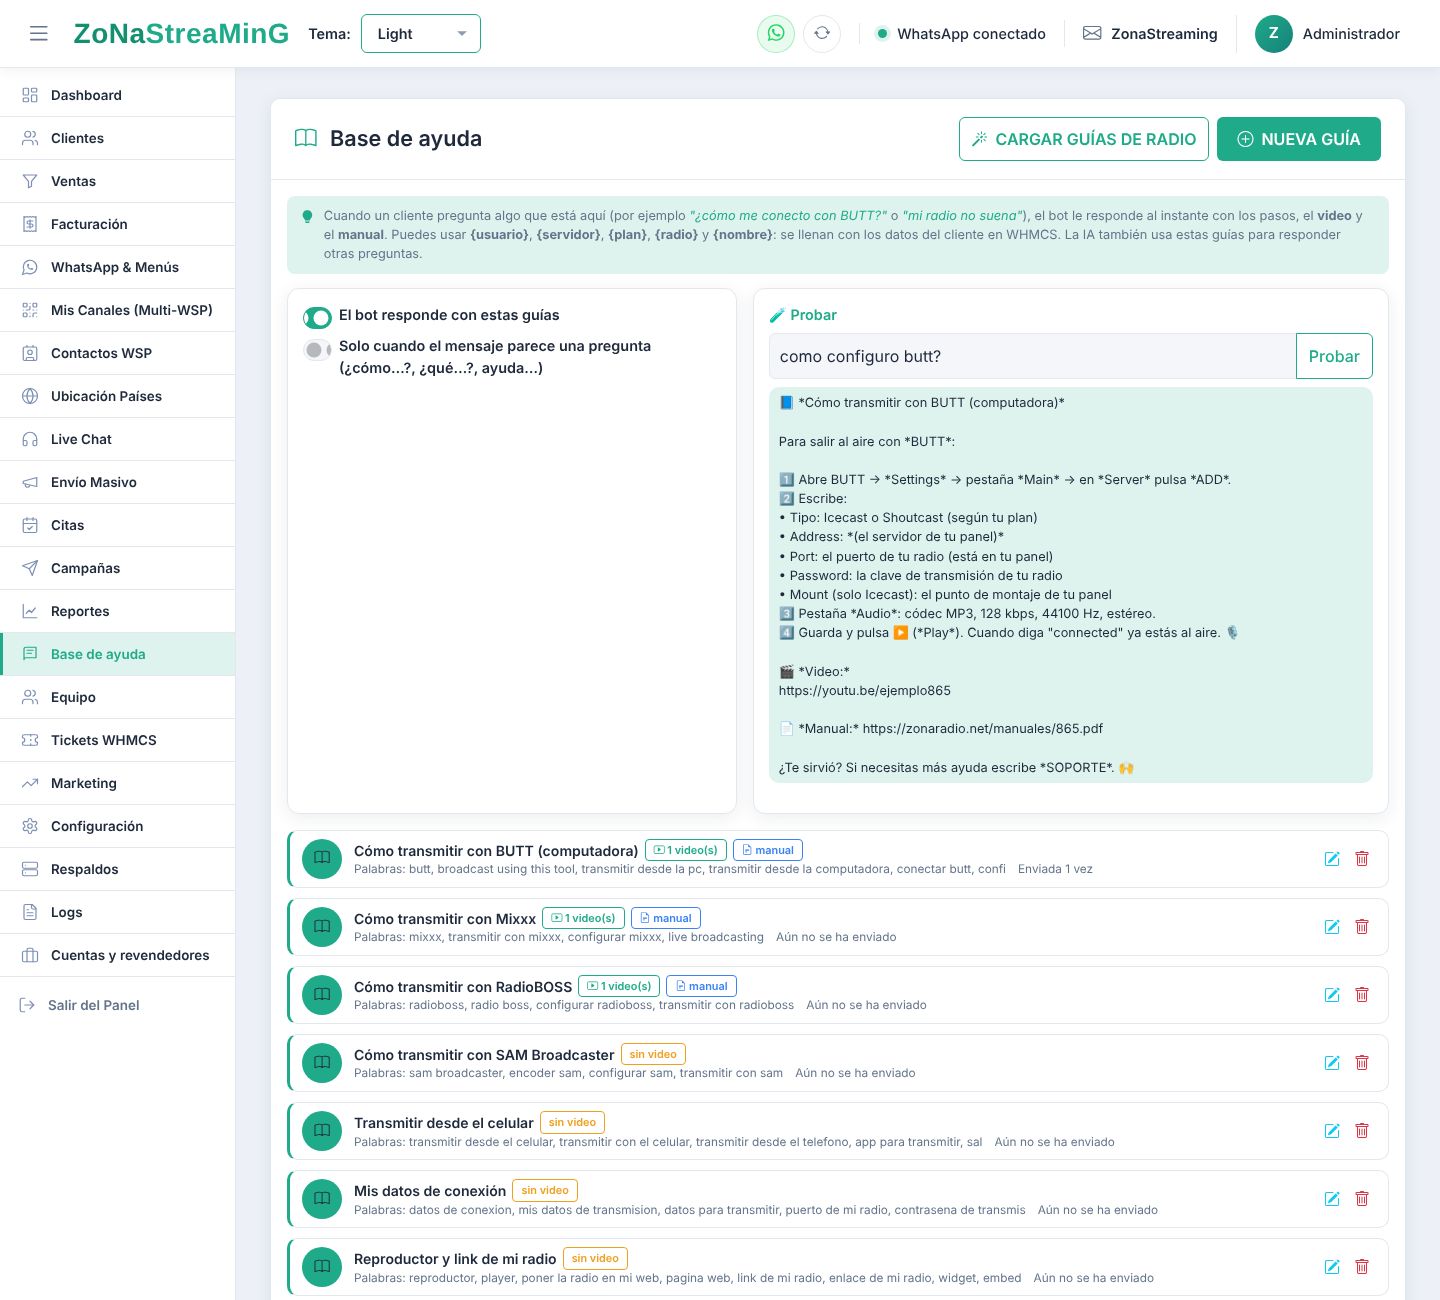The image size is (1440, 1300).
Task: Delete the Mis datos de conexión guide
Action: point(1362,1199)
